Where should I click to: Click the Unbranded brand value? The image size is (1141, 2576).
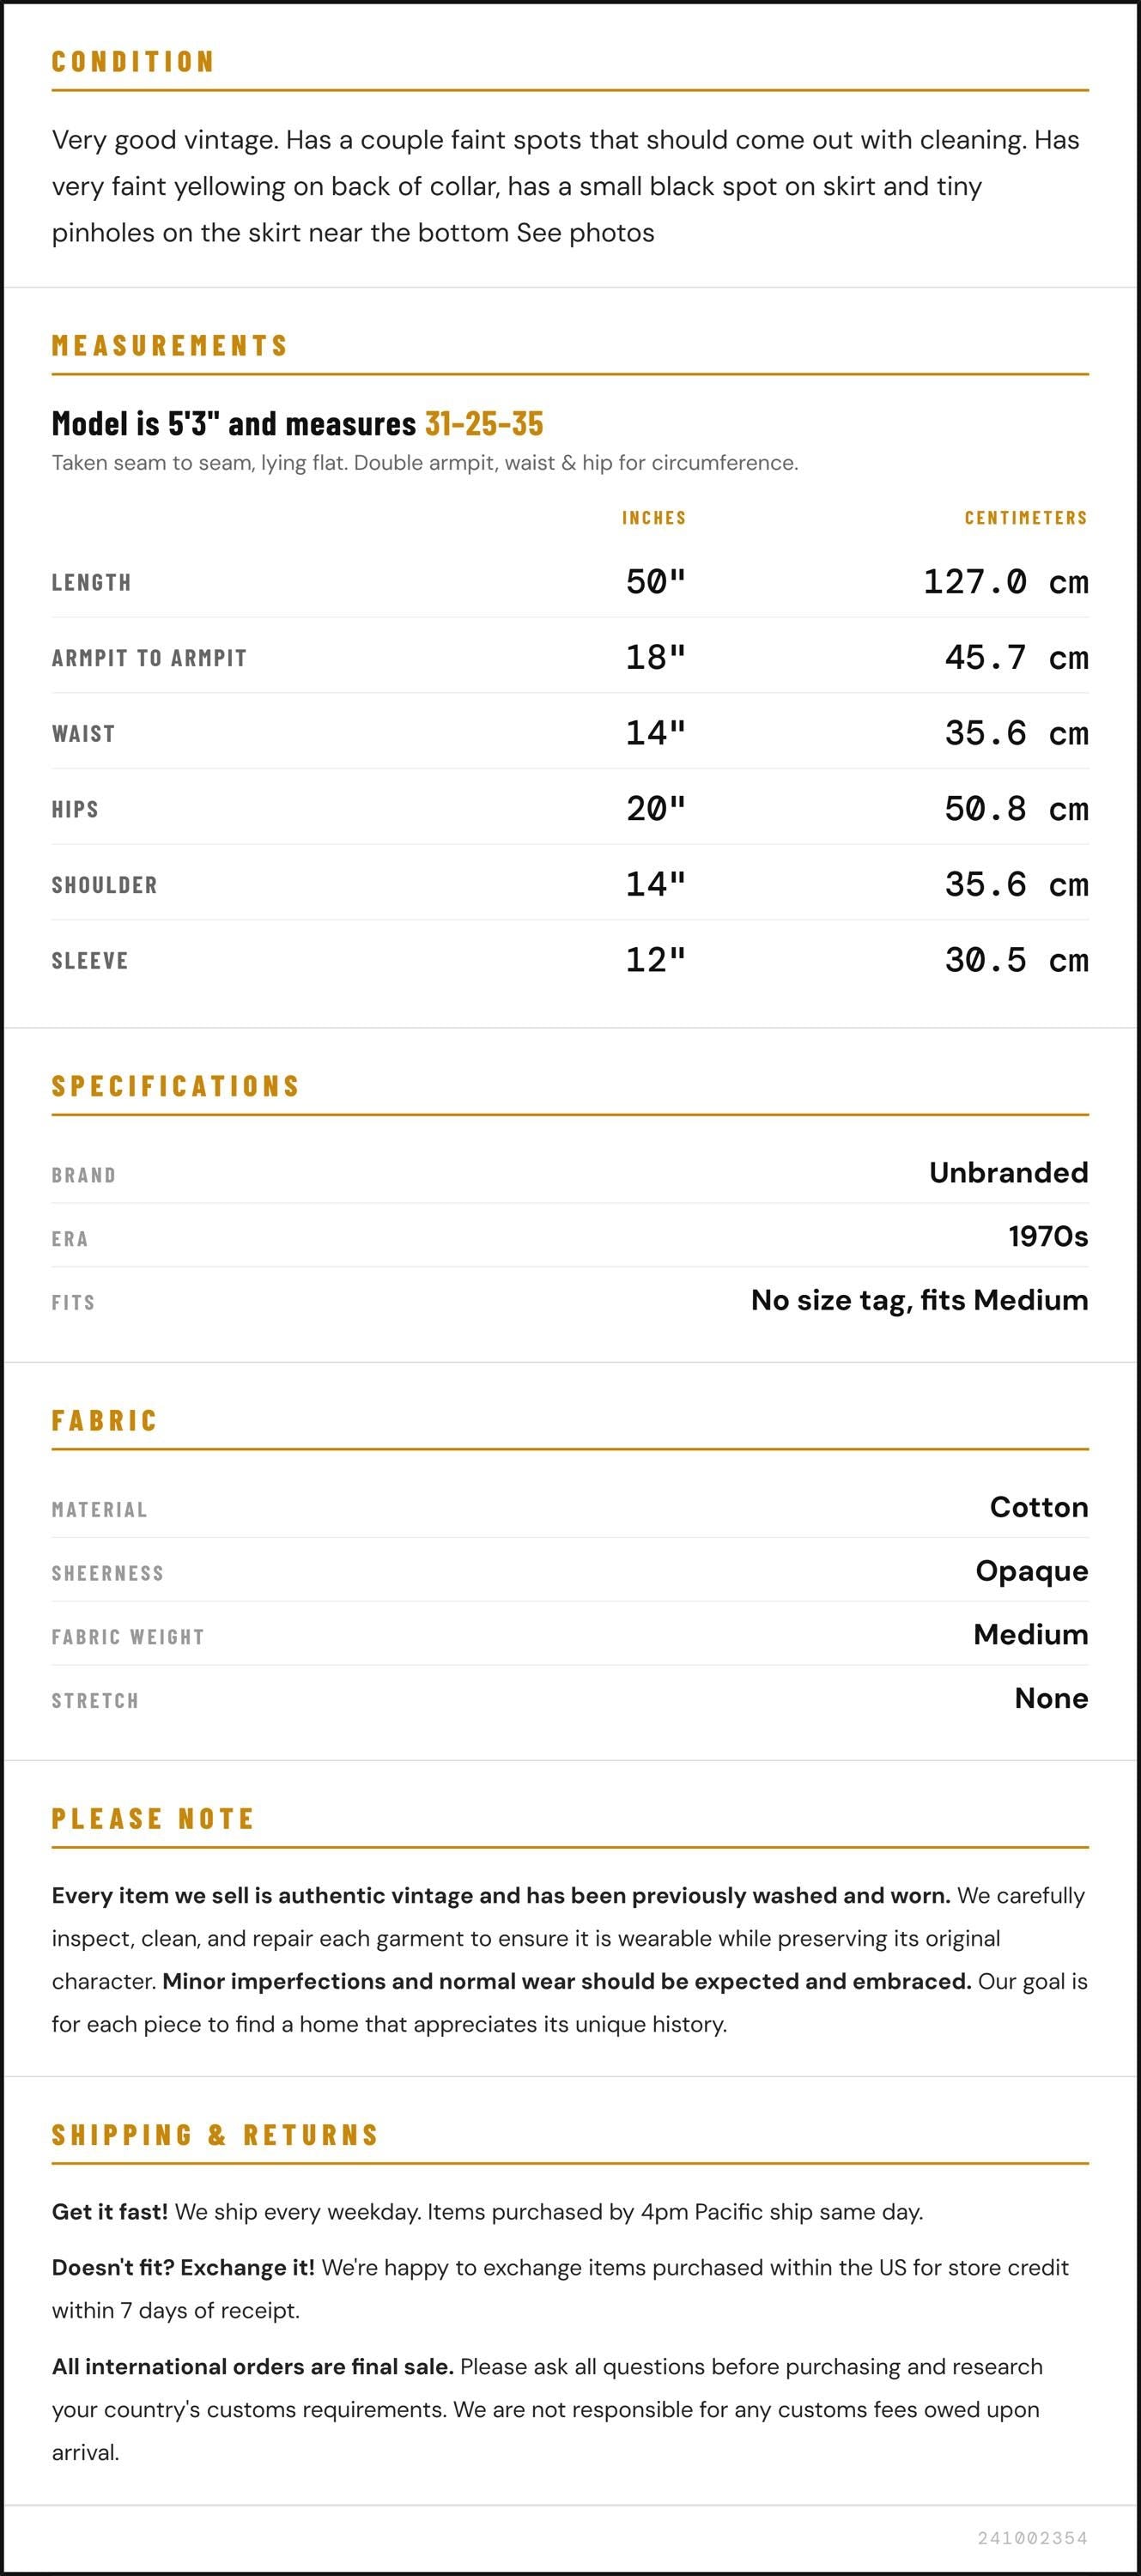1008,1172
